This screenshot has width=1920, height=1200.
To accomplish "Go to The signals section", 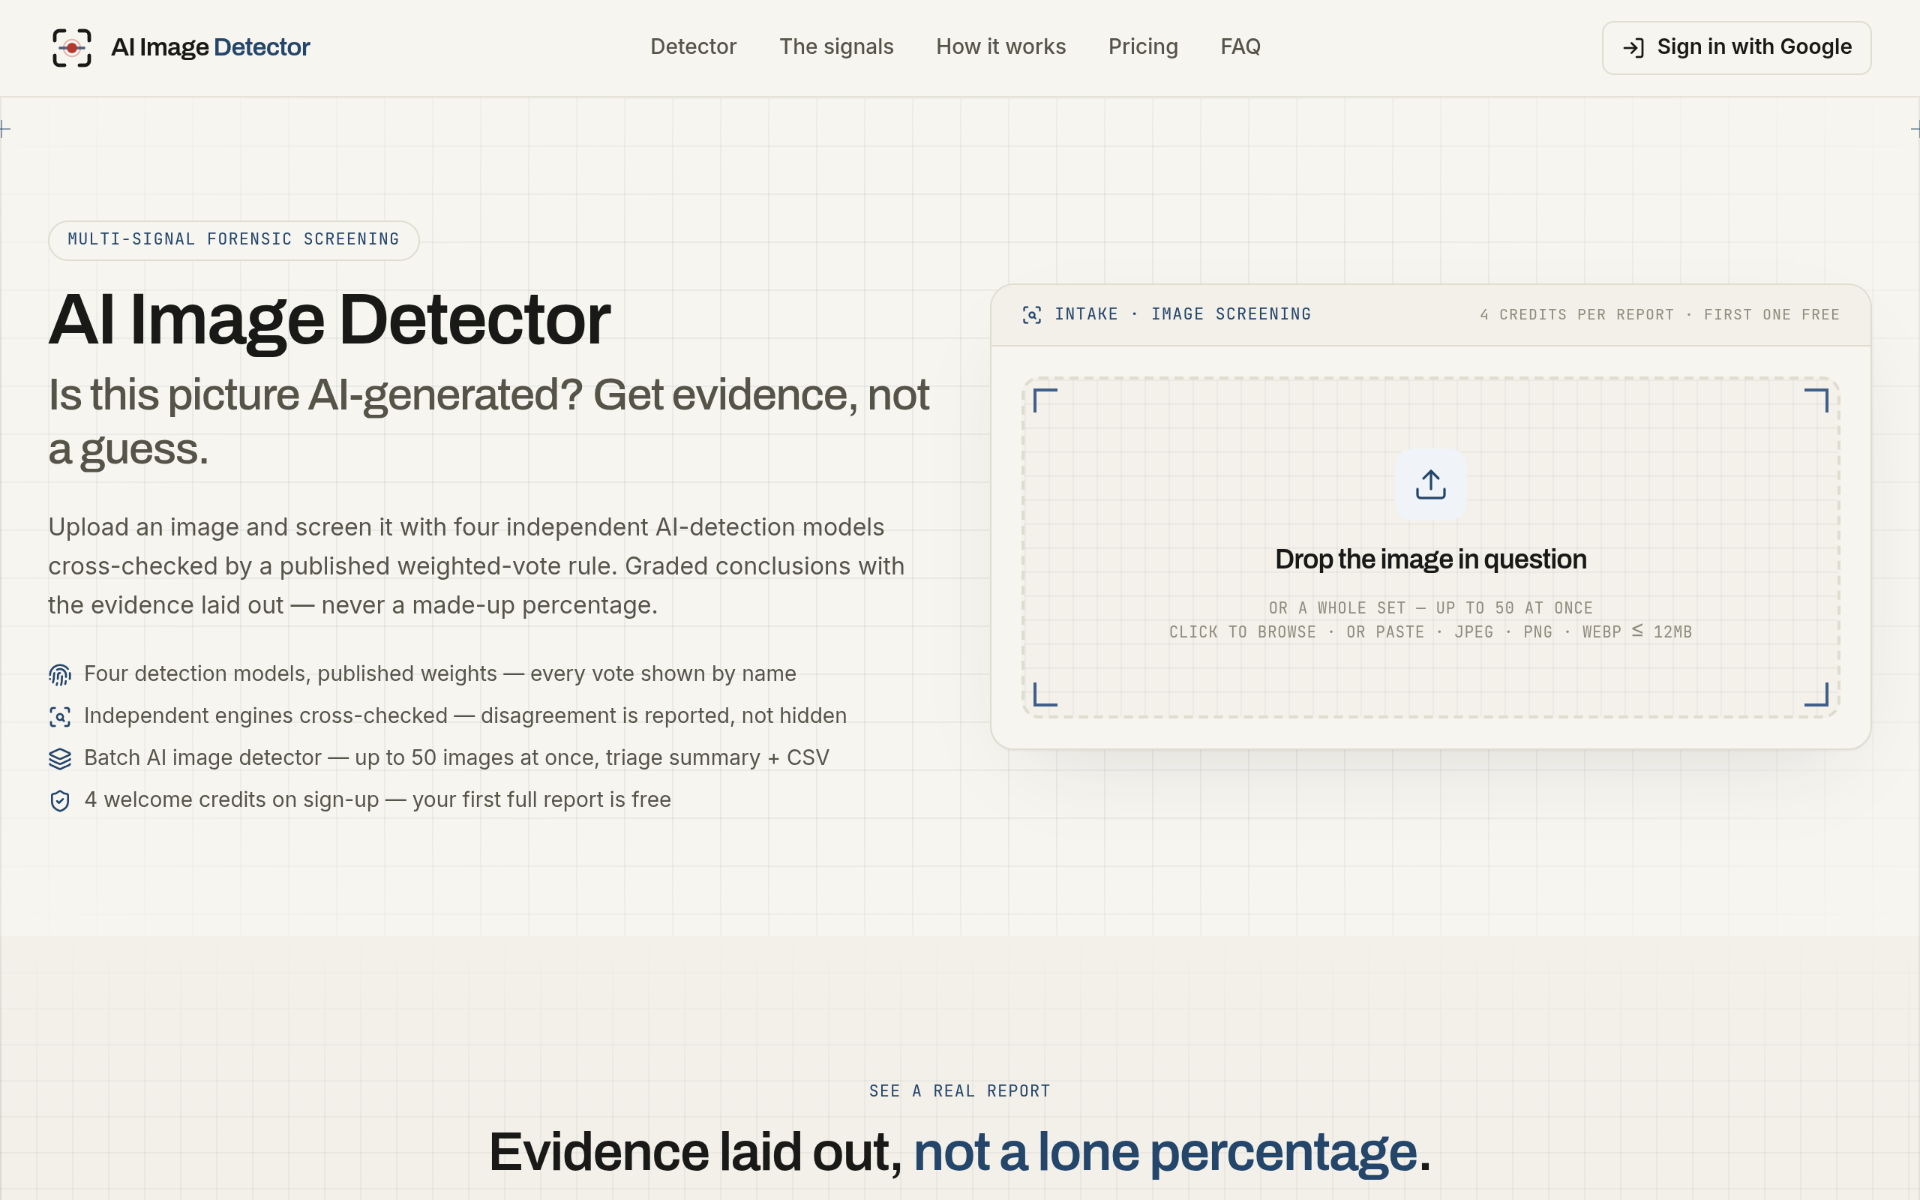I will pyautogui.click(x=836, y=47).
